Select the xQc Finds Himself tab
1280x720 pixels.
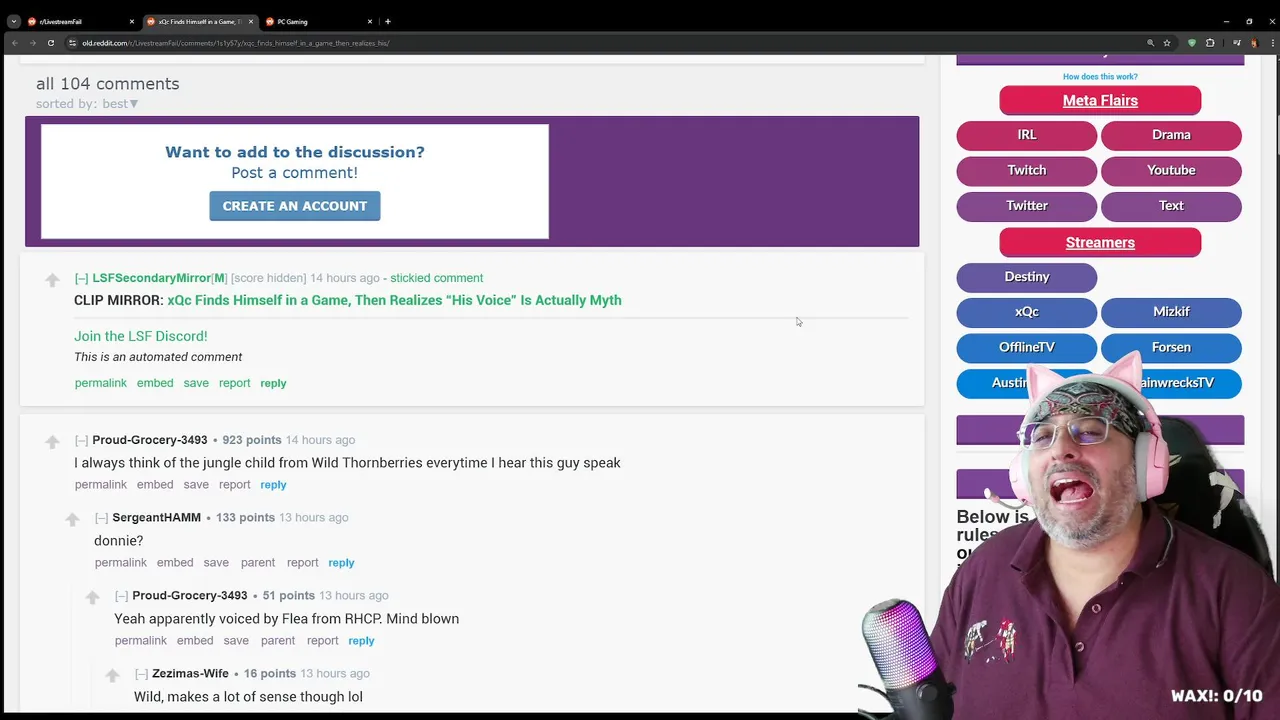point(199,21)
